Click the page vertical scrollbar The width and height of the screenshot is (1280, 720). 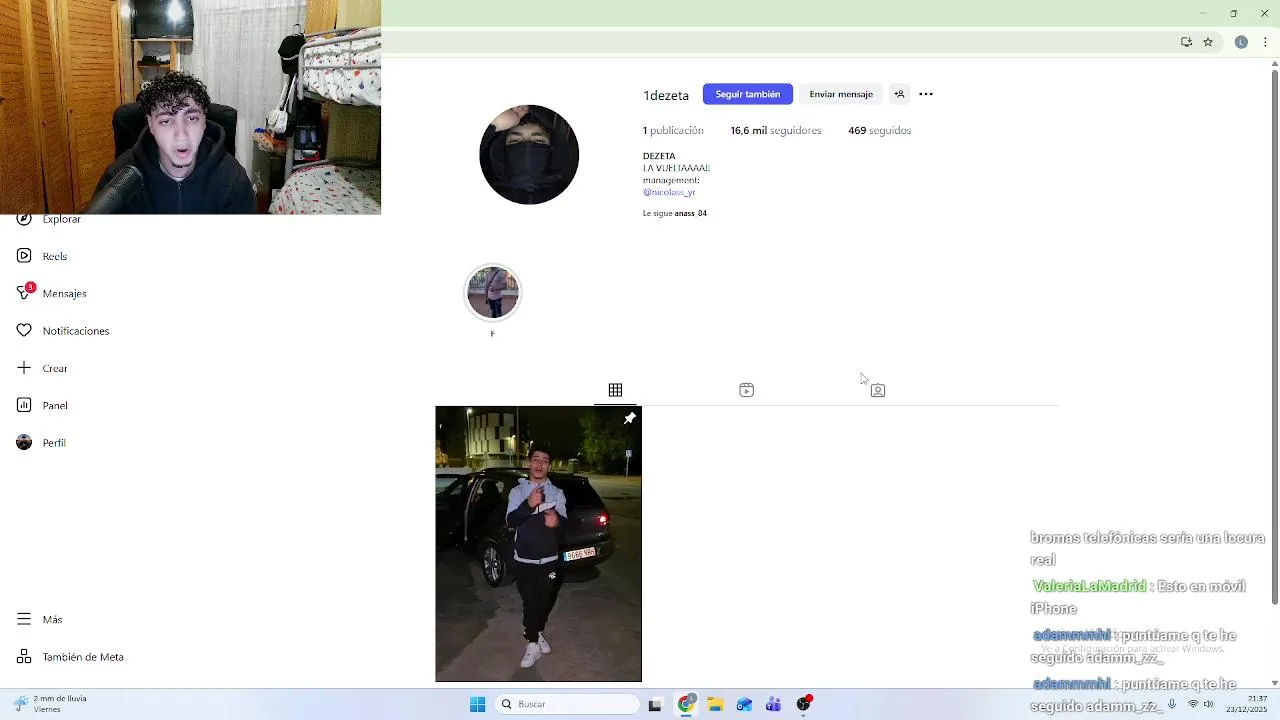coord(1274,337)
